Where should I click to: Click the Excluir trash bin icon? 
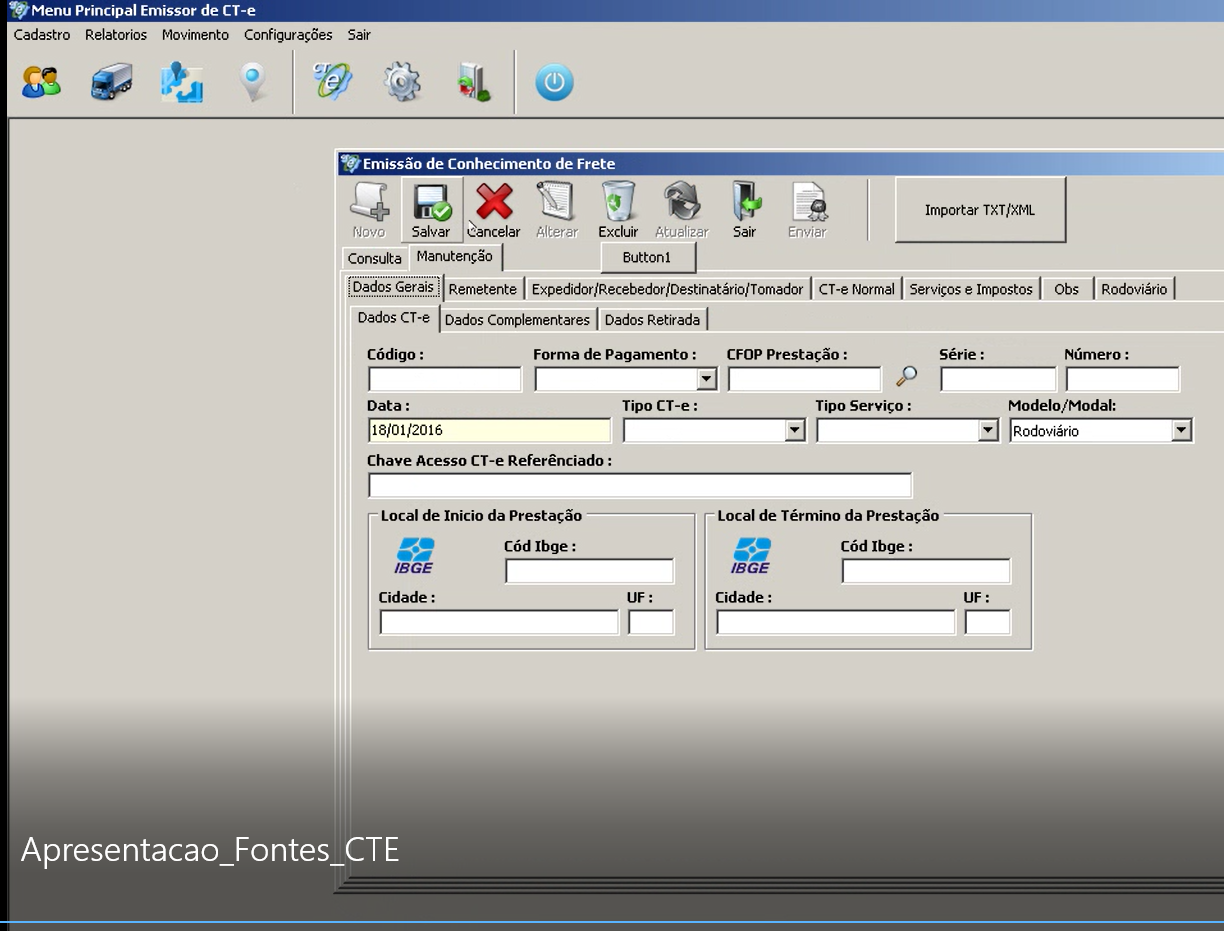pos(618,201)
